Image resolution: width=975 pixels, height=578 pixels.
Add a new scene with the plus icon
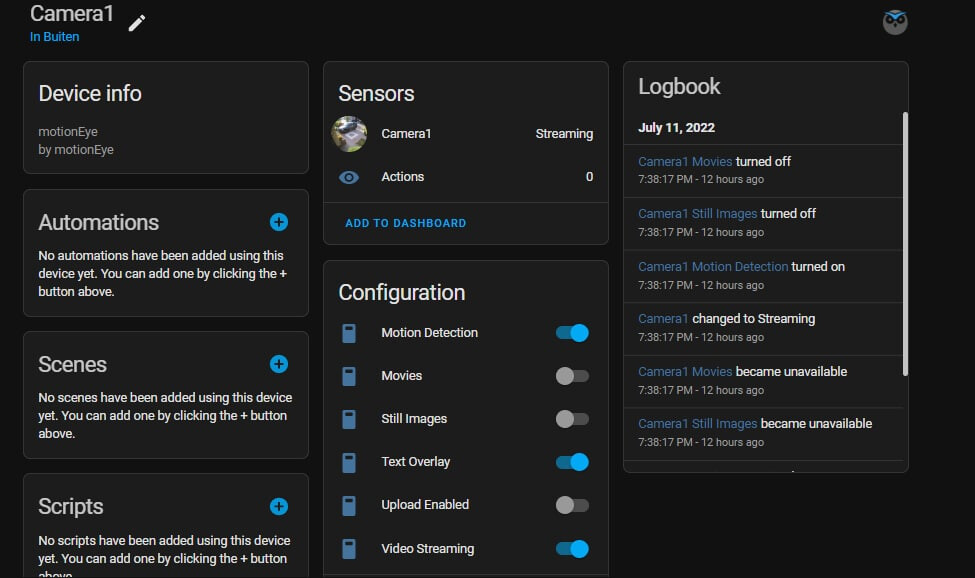point(279,364)
